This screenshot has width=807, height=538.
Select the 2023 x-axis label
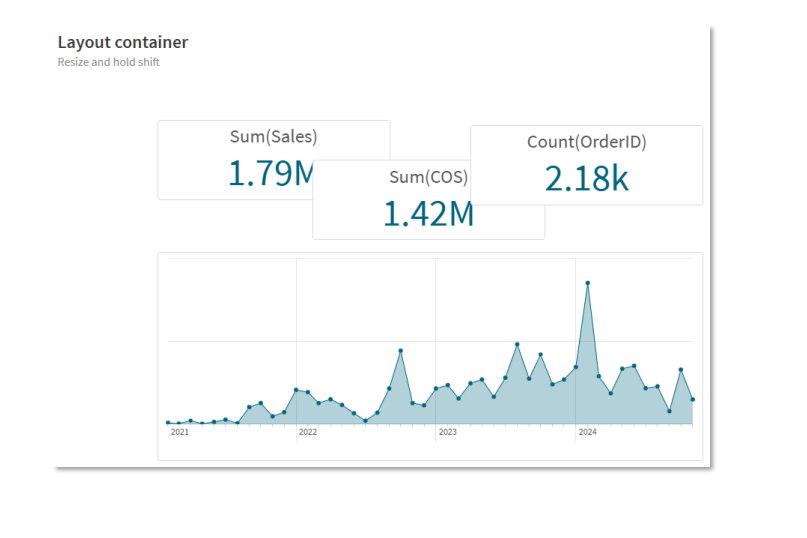[447, 432]
